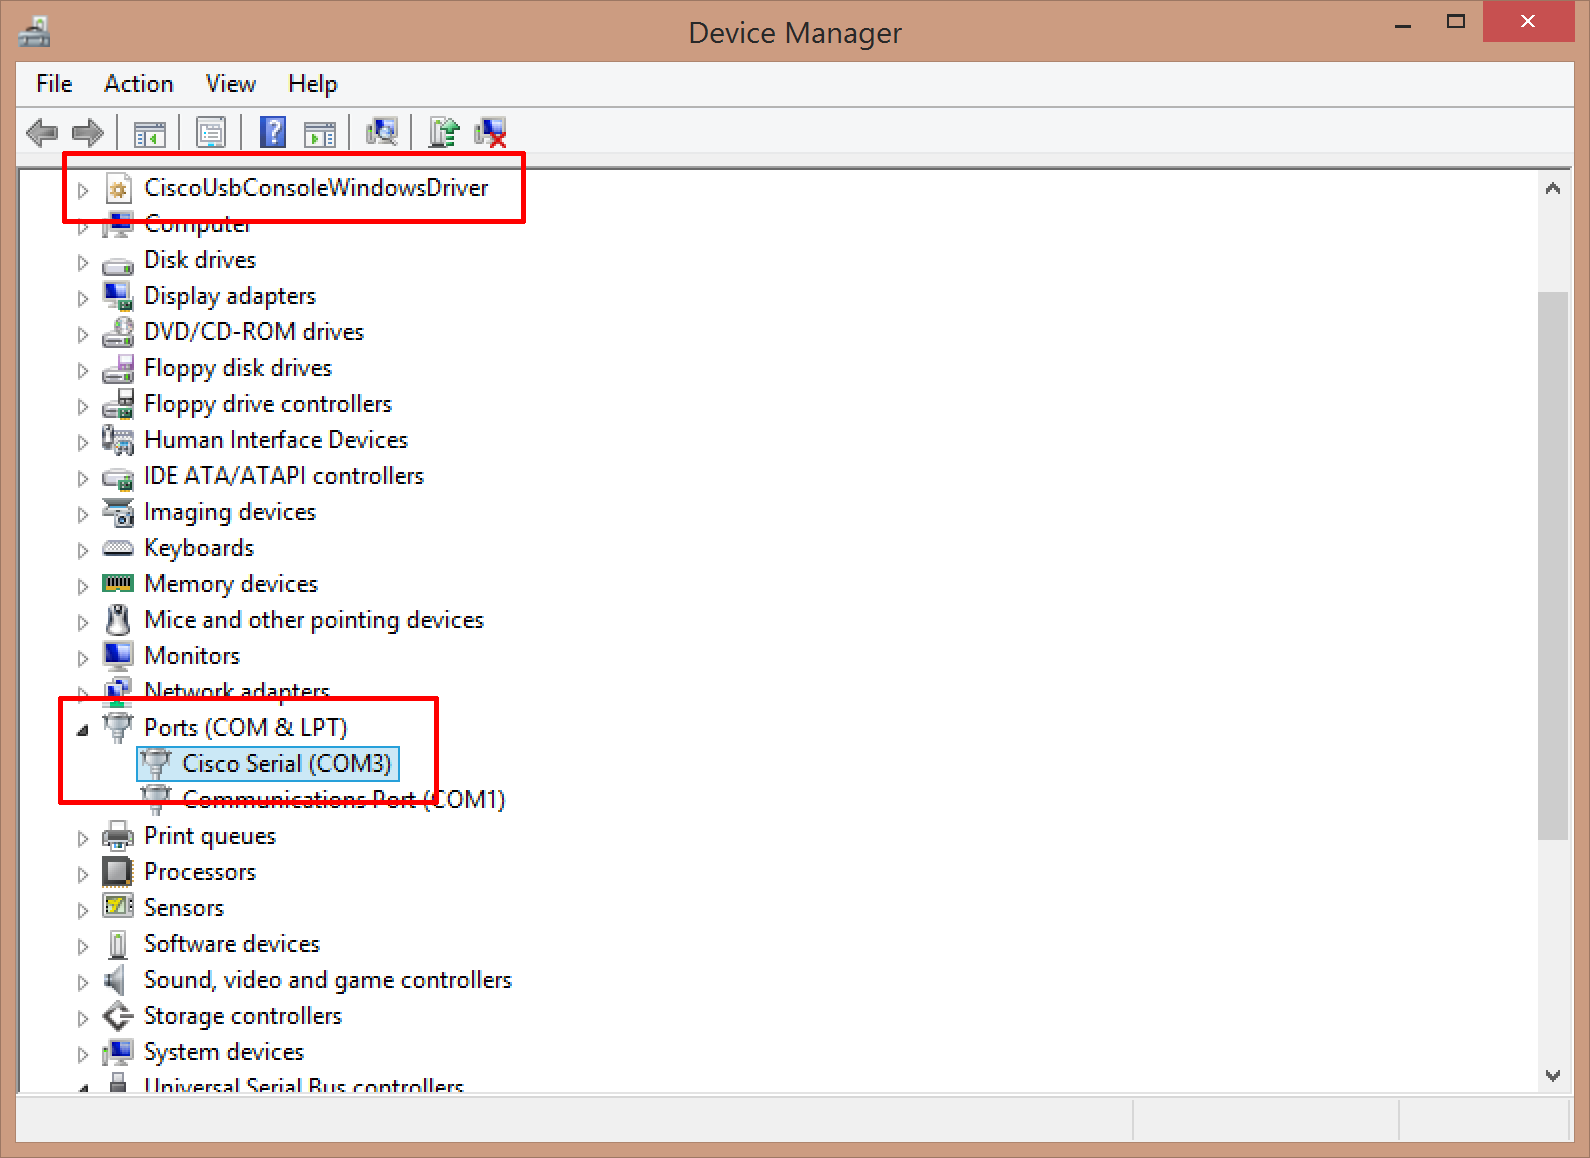The image size is (1590, 1158).
Task: Open the File menu
Action: [54, 84]
